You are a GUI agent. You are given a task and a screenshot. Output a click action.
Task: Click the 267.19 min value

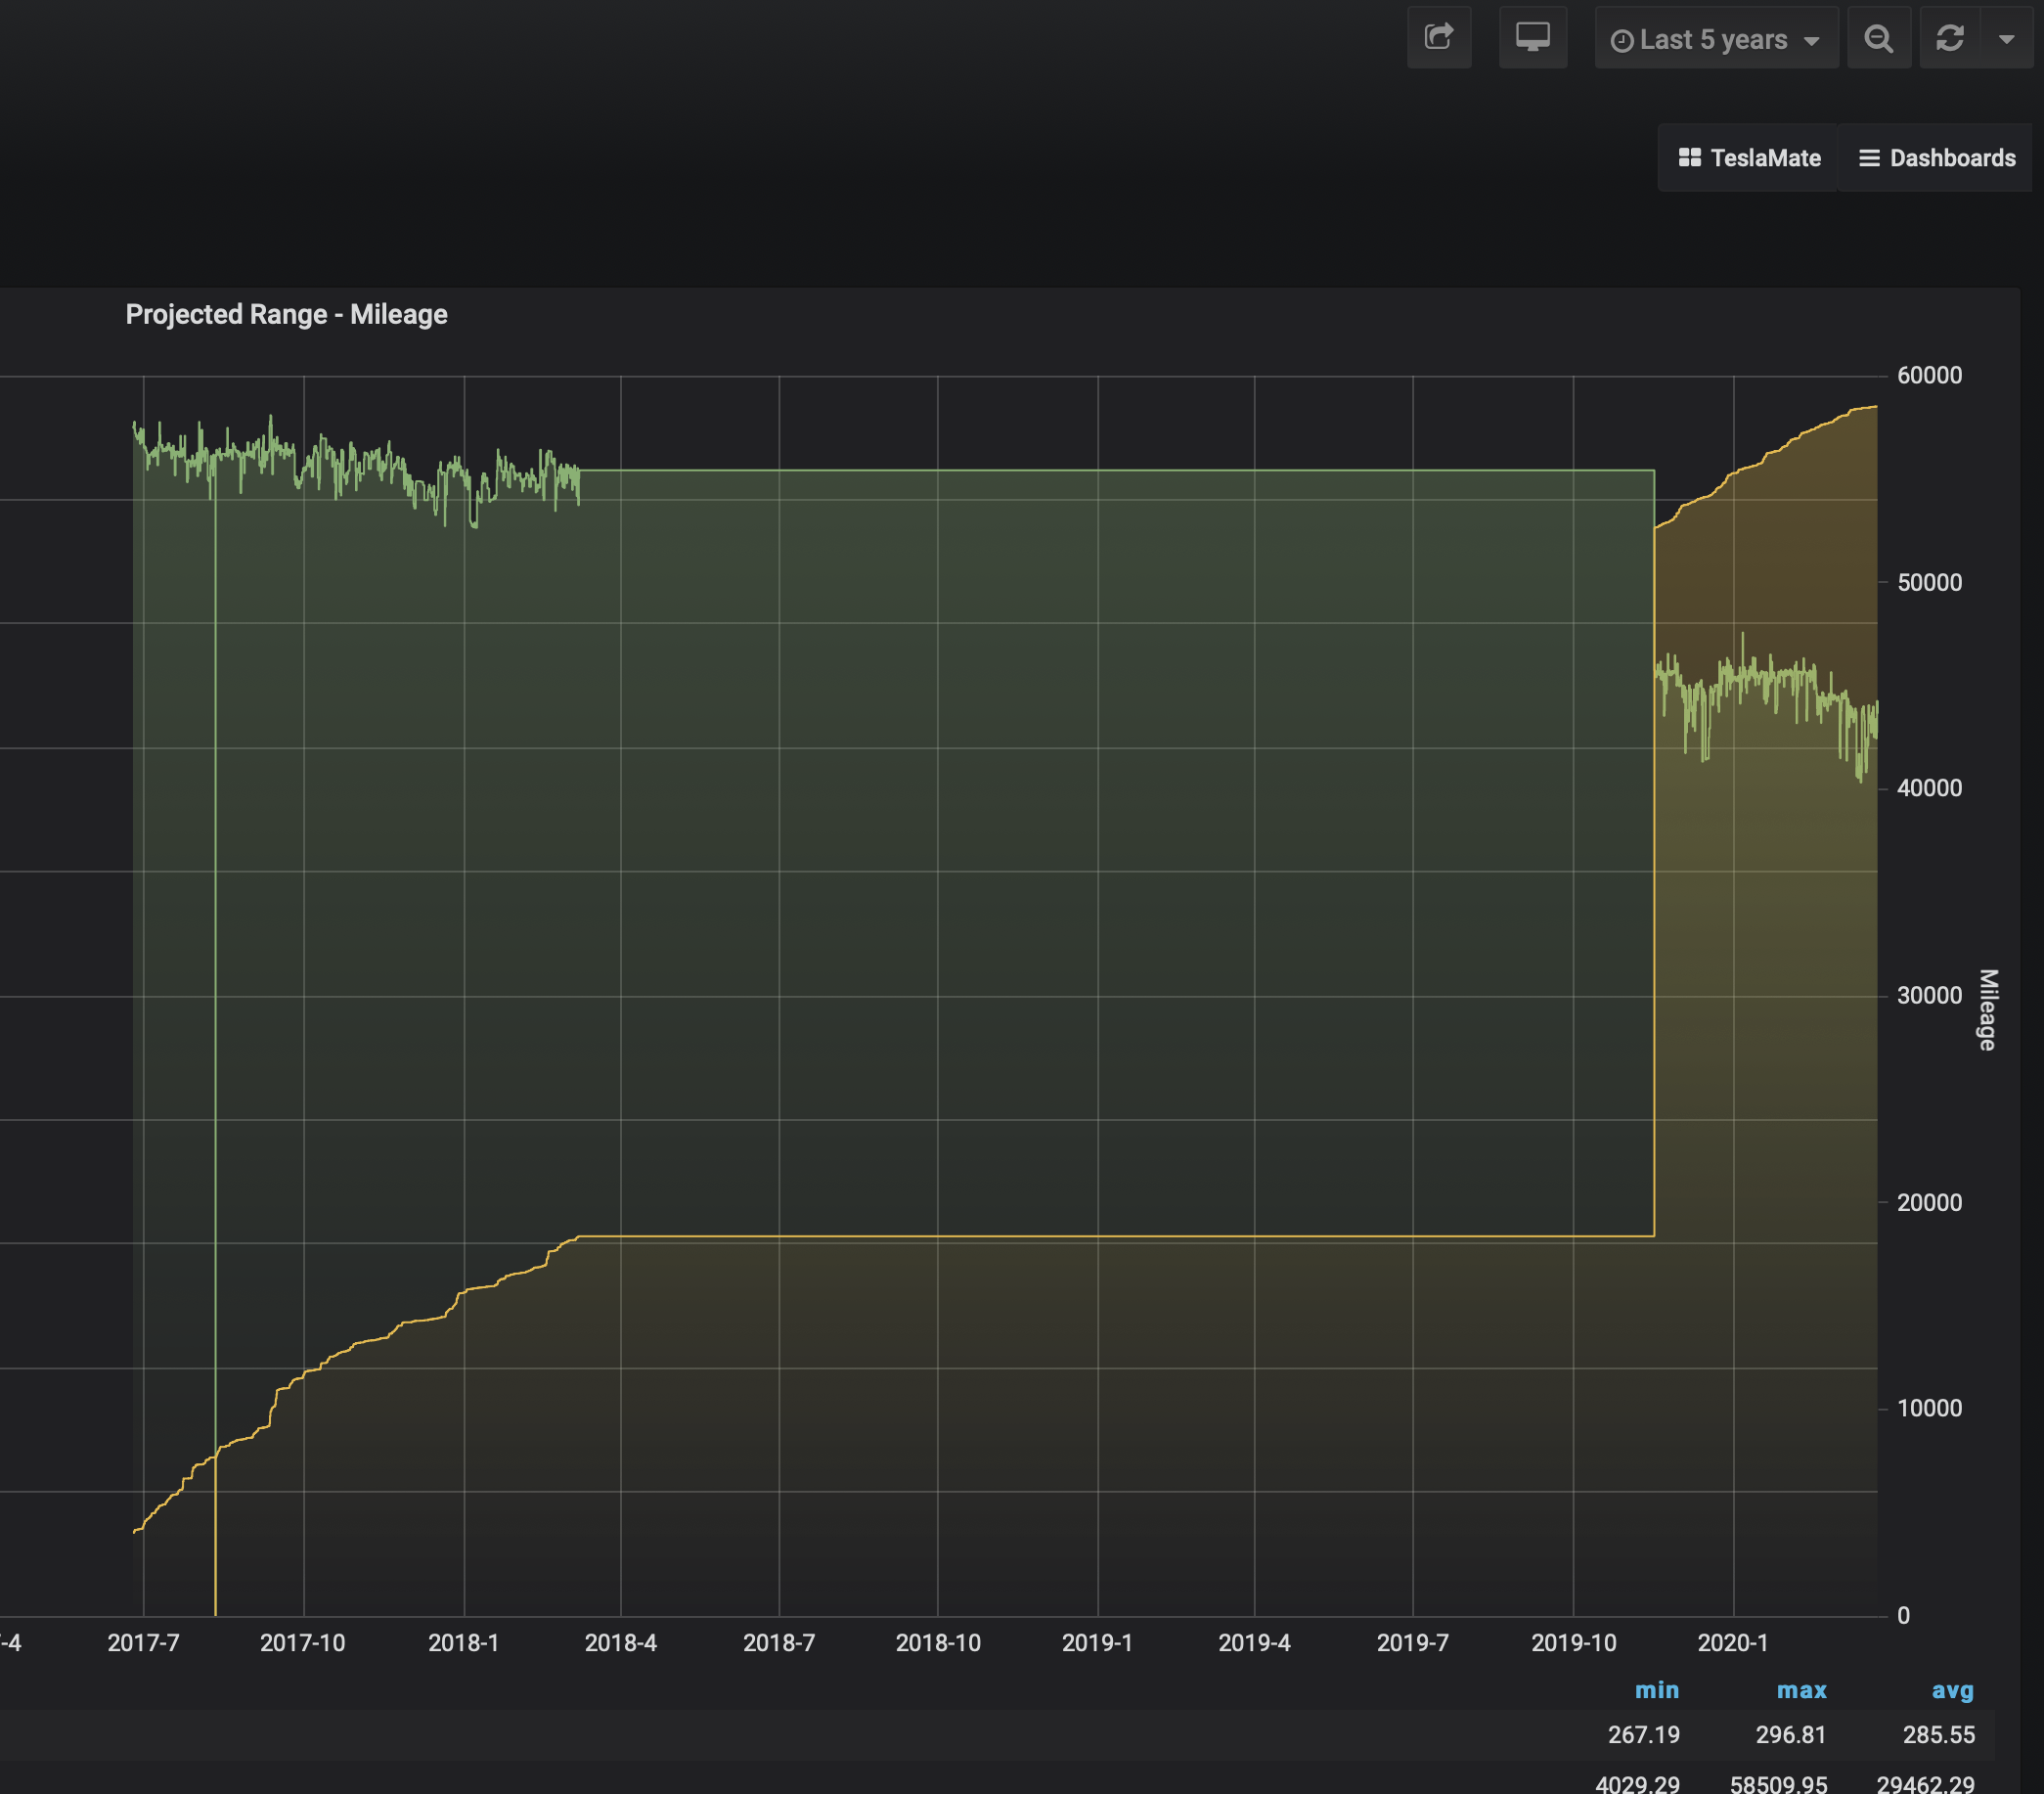[x=1644, y=1735]
